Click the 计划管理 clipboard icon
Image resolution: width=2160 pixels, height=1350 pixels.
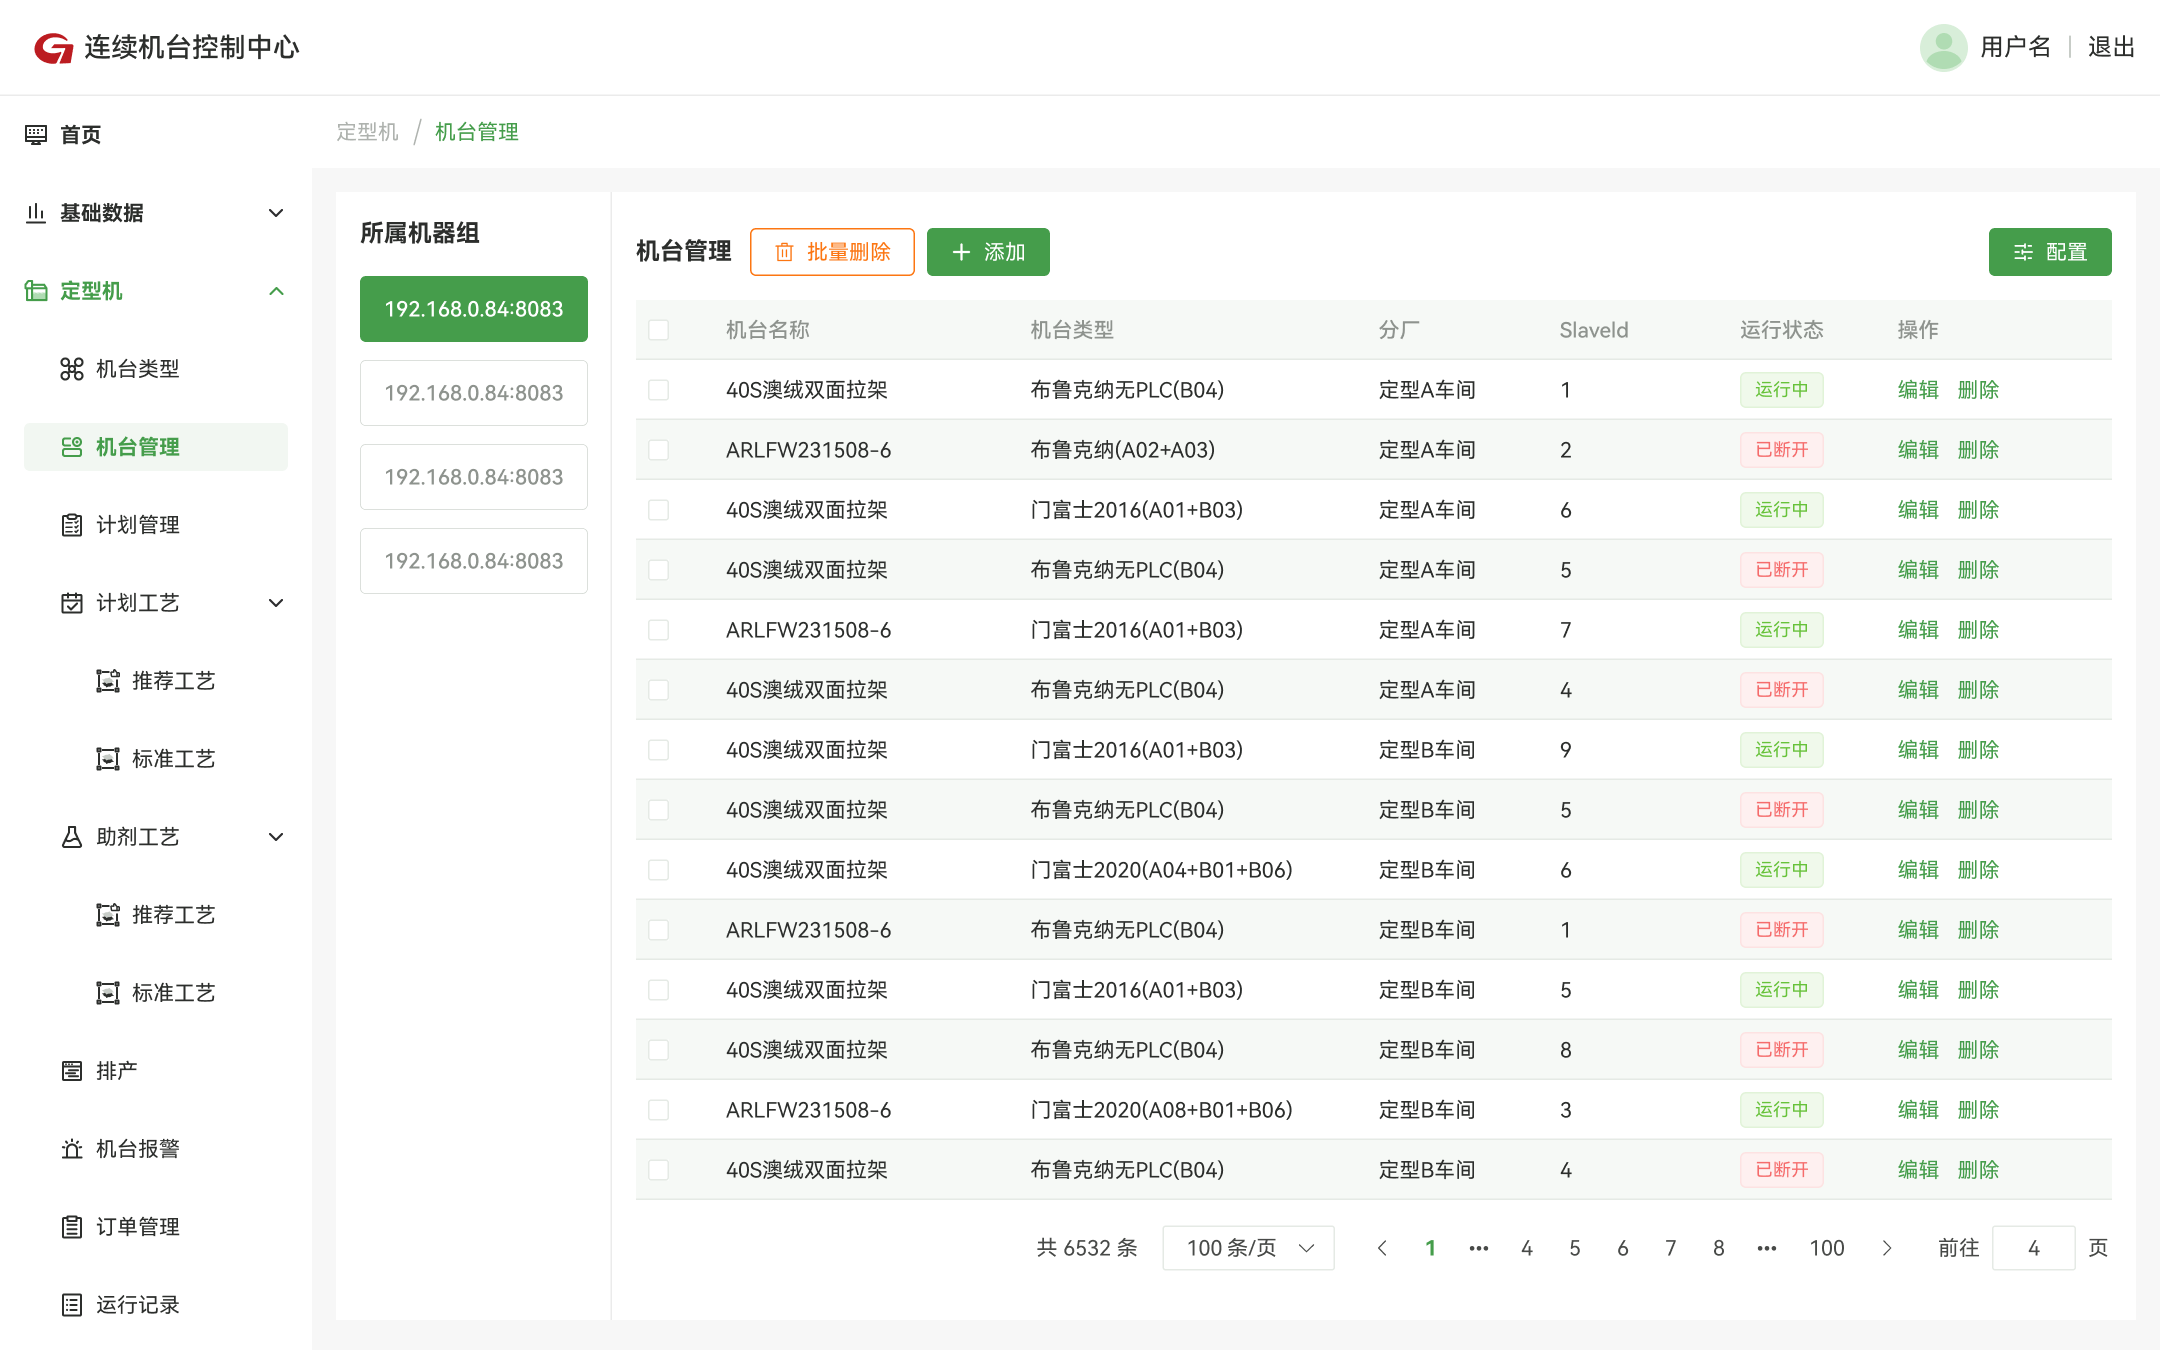(72, 525)
